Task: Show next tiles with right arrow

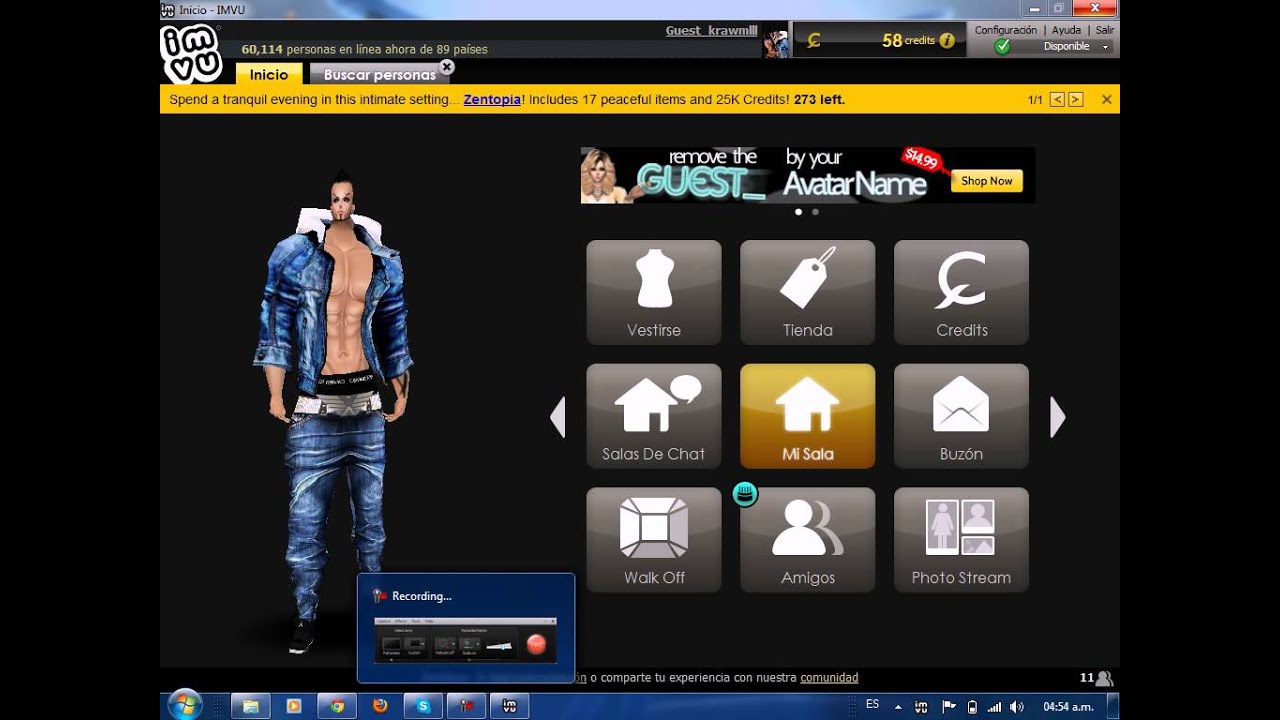Action: tap(1057, 417)
